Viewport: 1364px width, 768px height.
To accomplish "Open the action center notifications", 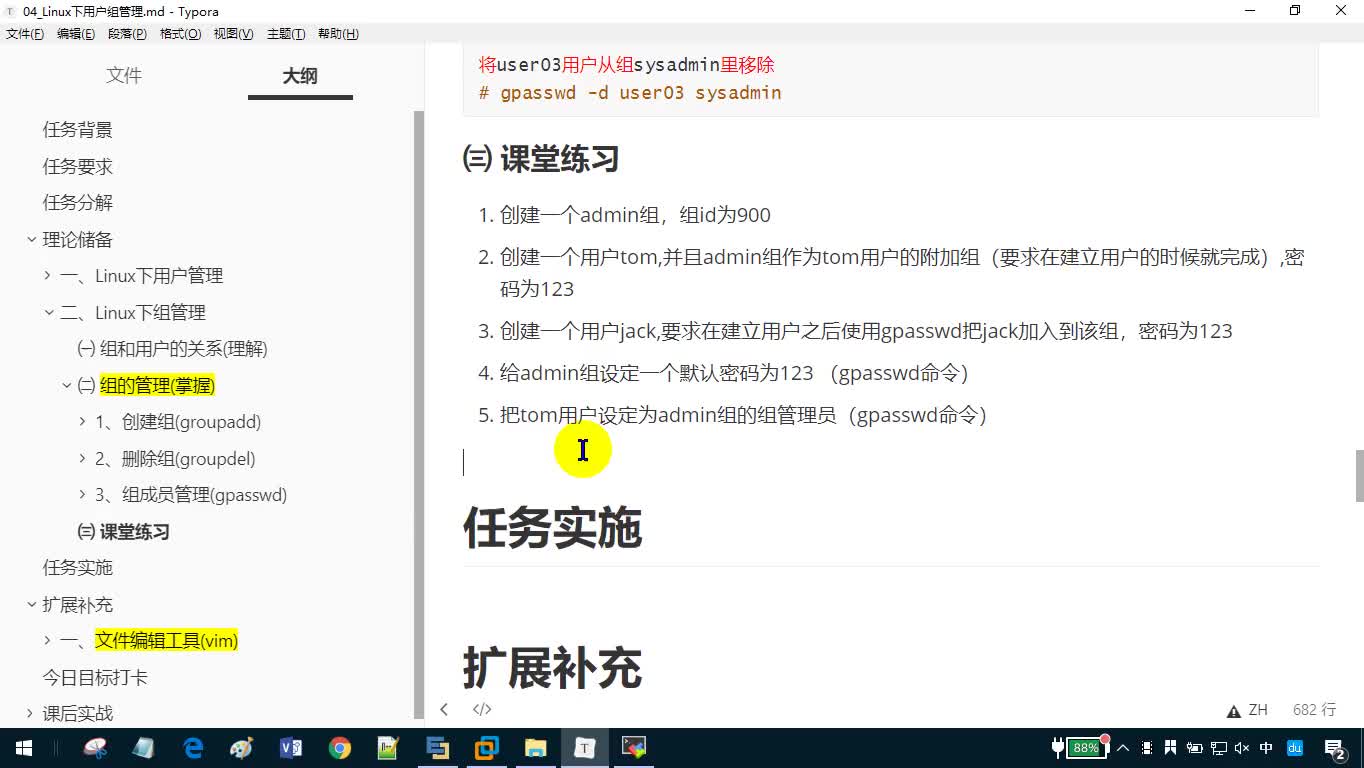I will 1335,748.
